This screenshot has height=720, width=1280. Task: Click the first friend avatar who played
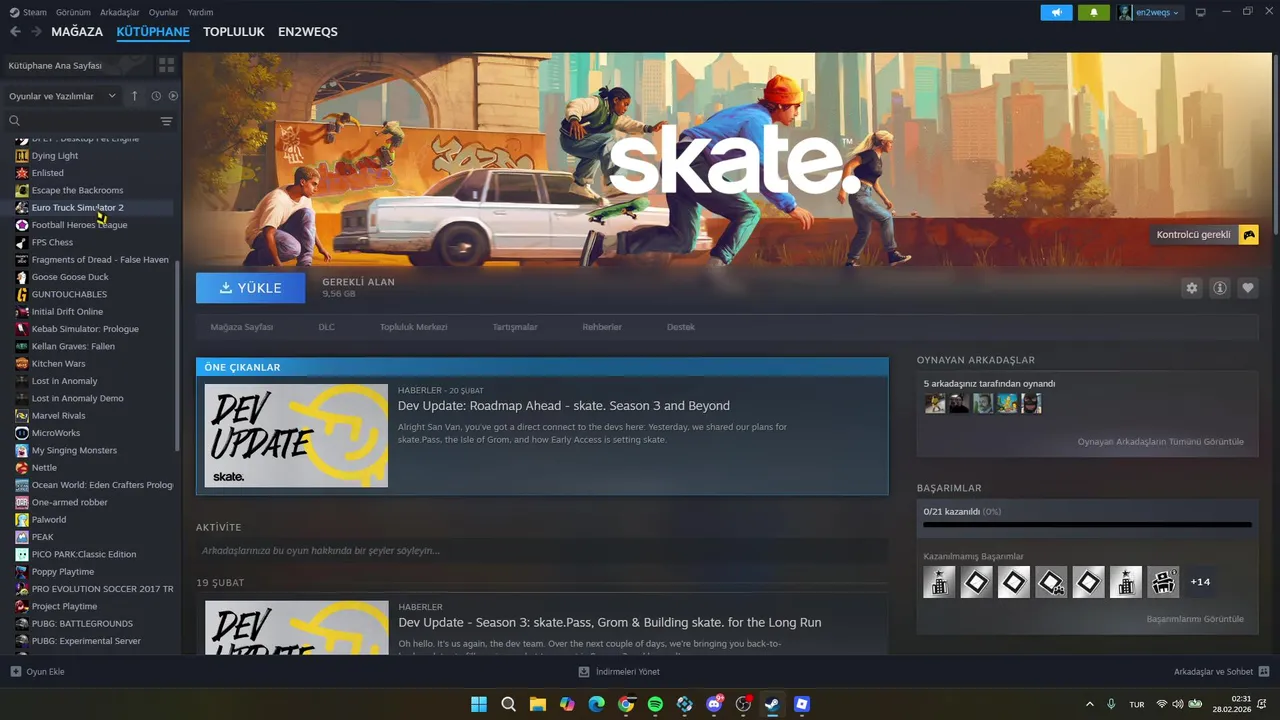click(934, 403)
